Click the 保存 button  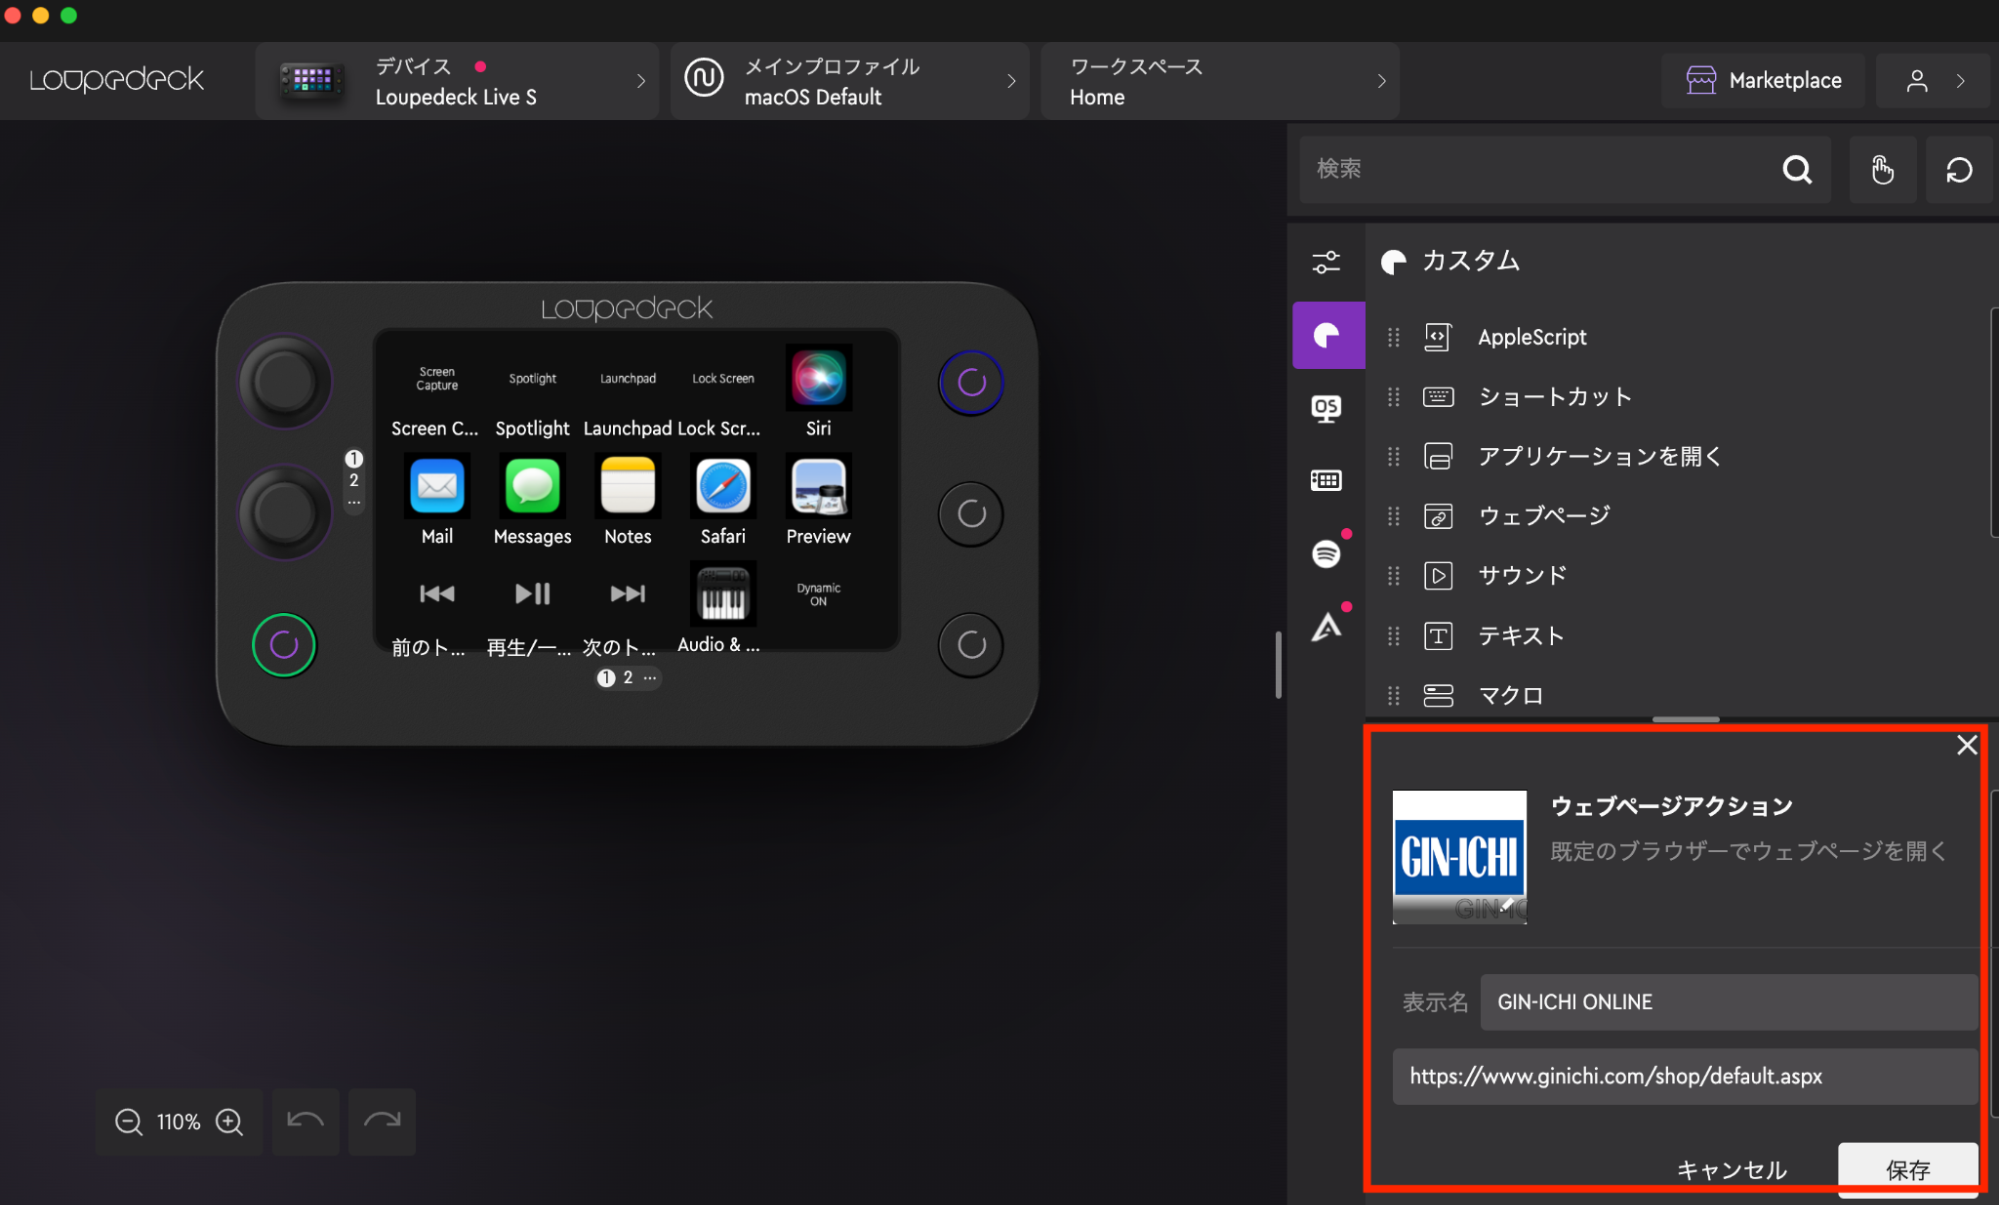pos(1908,1170)
